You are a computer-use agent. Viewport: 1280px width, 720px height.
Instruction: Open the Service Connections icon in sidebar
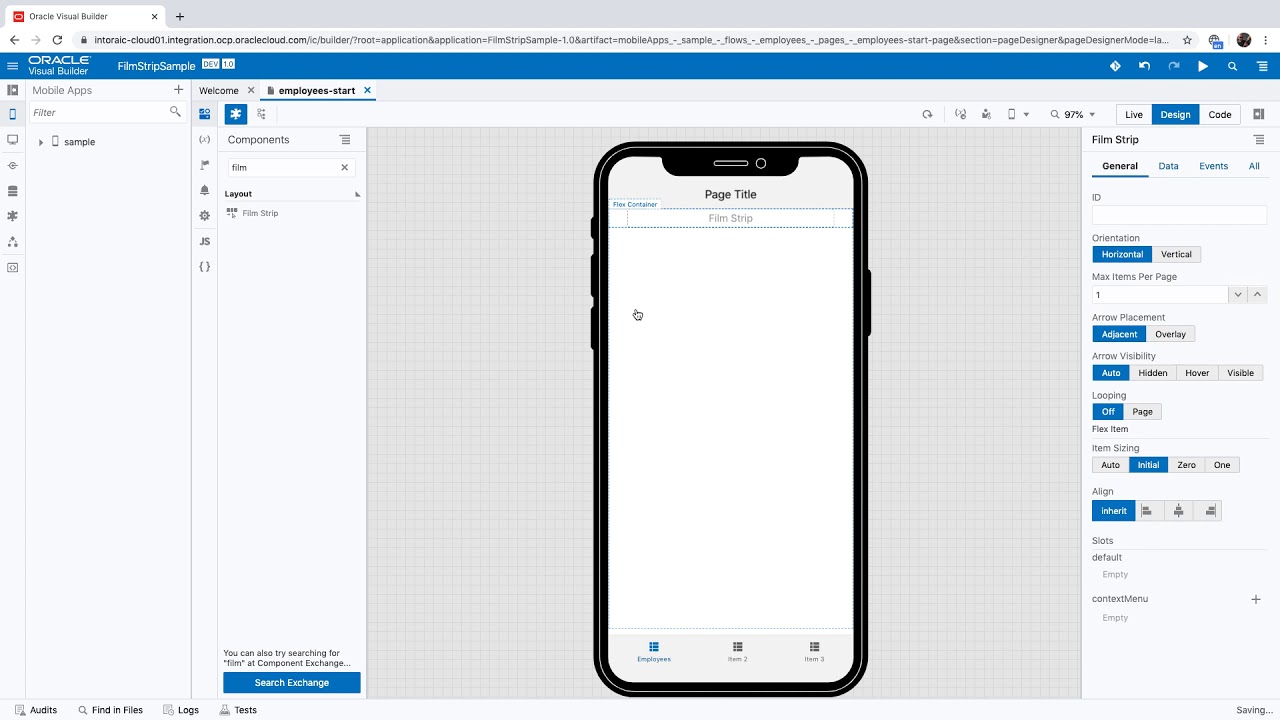coord(12,166)
